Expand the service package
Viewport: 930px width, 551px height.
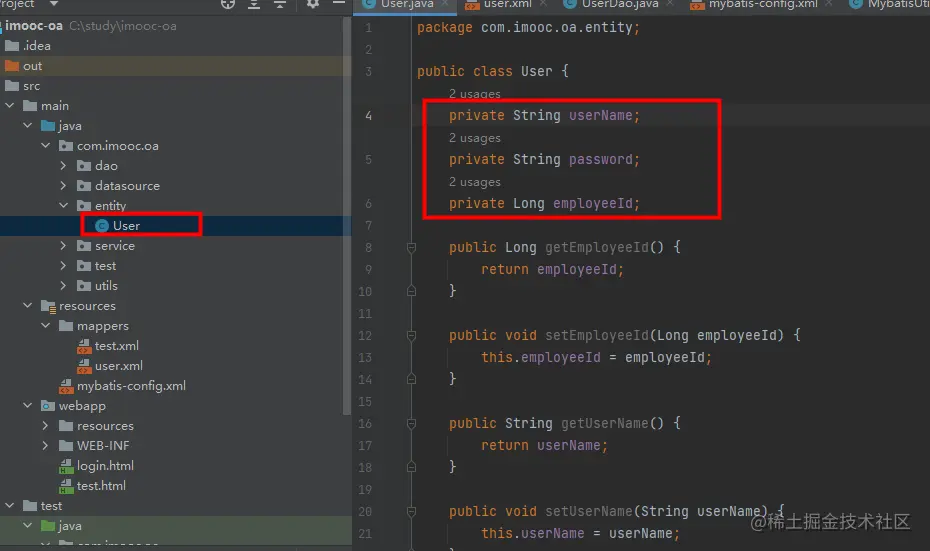click(x=63, y=246)
